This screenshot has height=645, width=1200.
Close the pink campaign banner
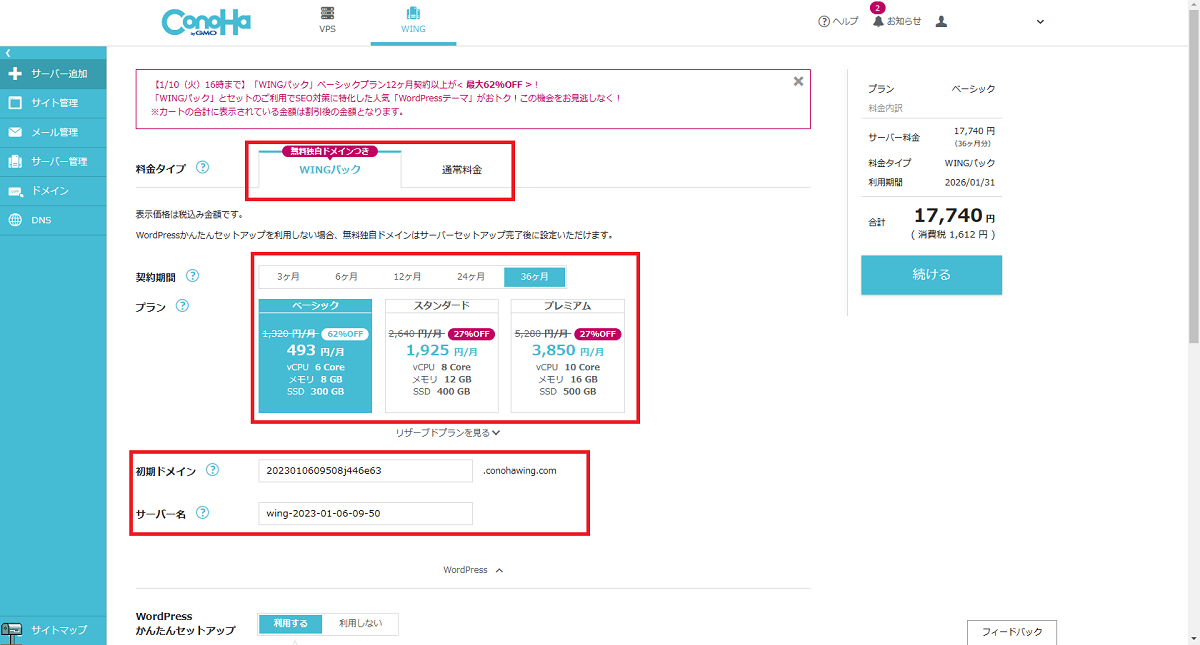(x=798, y=82)
